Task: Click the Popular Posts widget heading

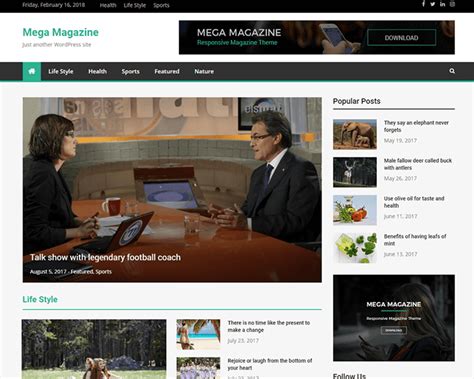Action: [357, 101]
